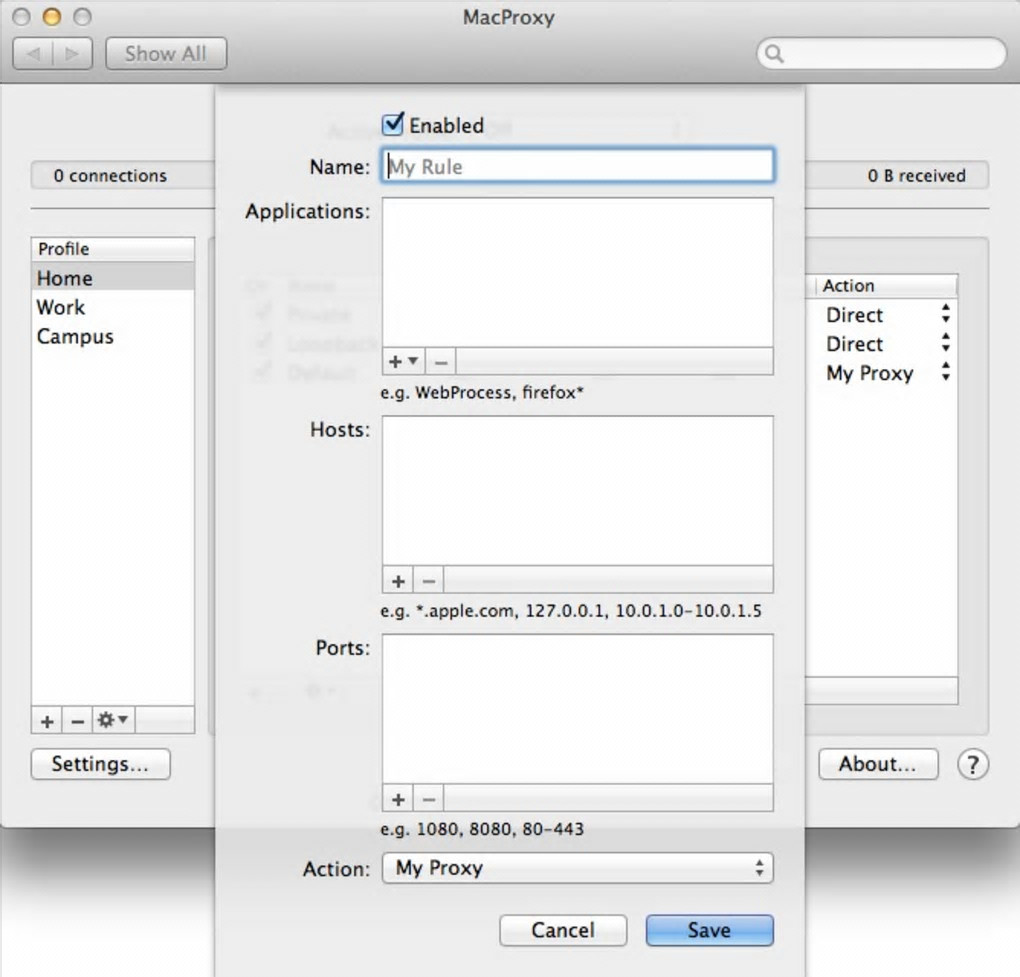The width and height of the screenshot is (1020, 977).
Task: Open help with the question mark button
Action: [x=973, y=764]
